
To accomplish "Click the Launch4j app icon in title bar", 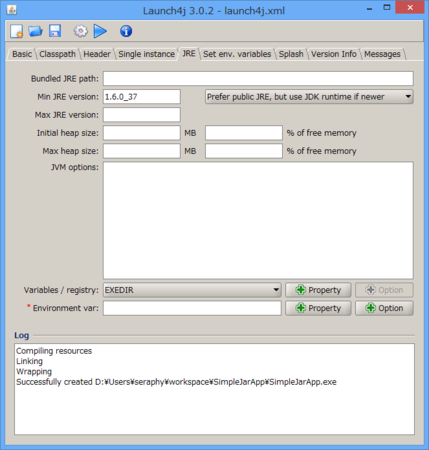I will pos(12,10).
